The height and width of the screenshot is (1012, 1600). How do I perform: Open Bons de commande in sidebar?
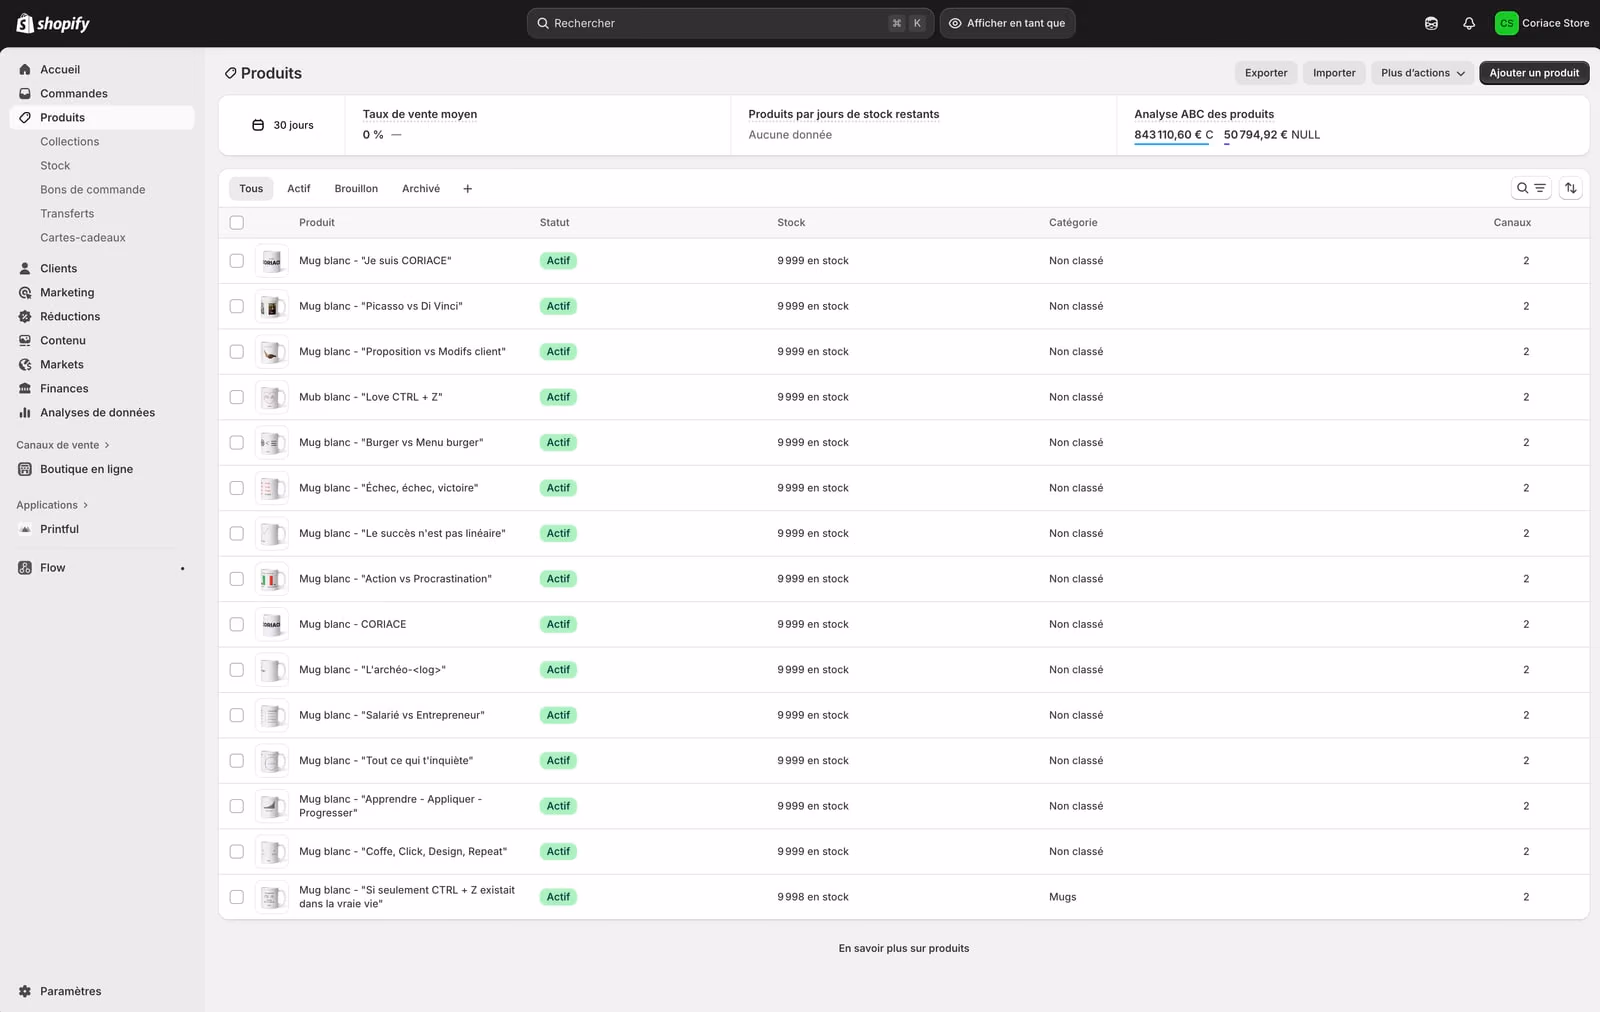click(93, 189)
